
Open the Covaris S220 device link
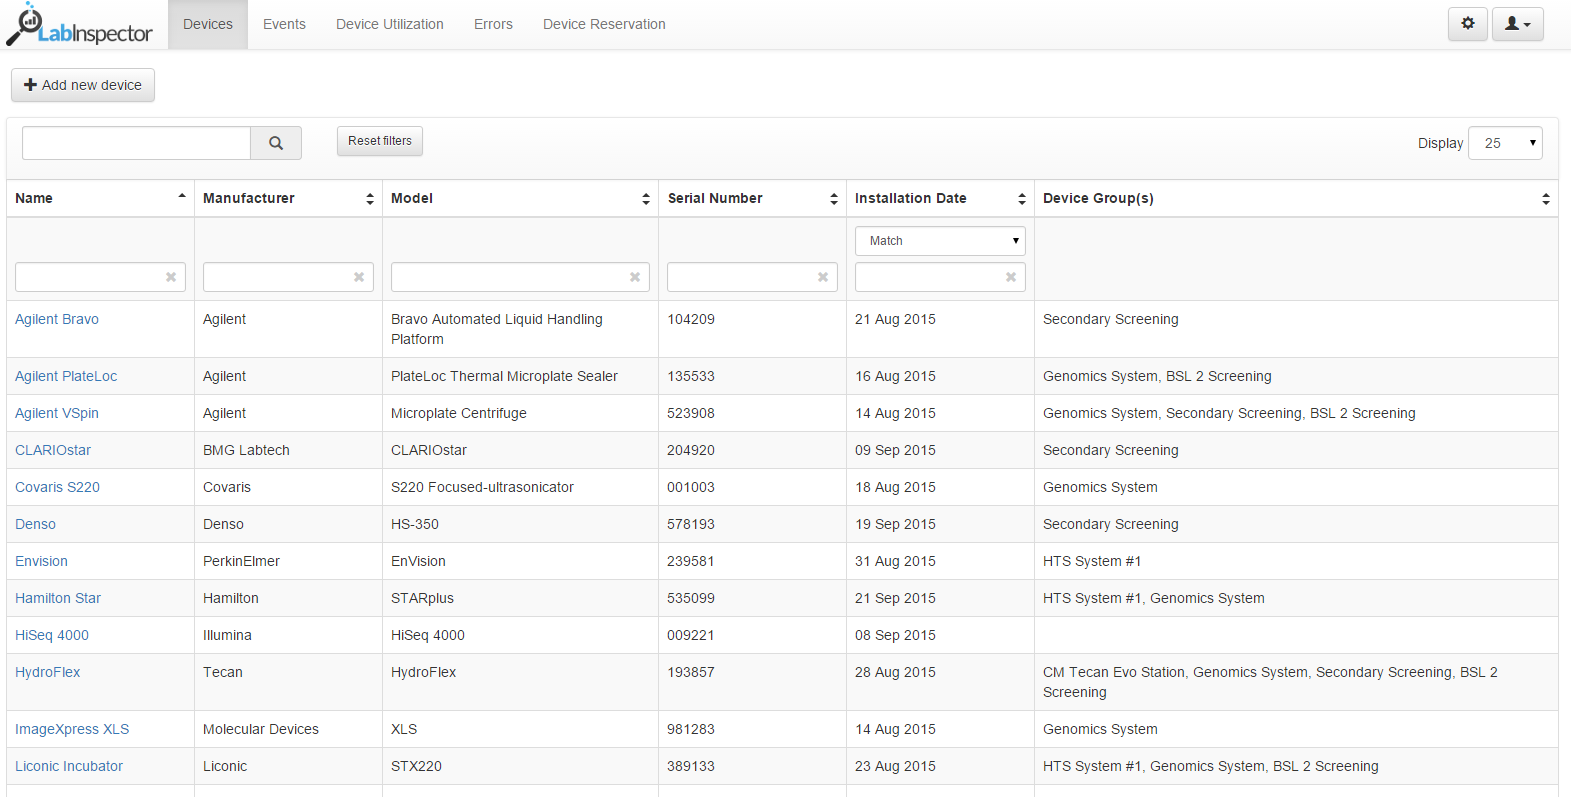point(57,487)
